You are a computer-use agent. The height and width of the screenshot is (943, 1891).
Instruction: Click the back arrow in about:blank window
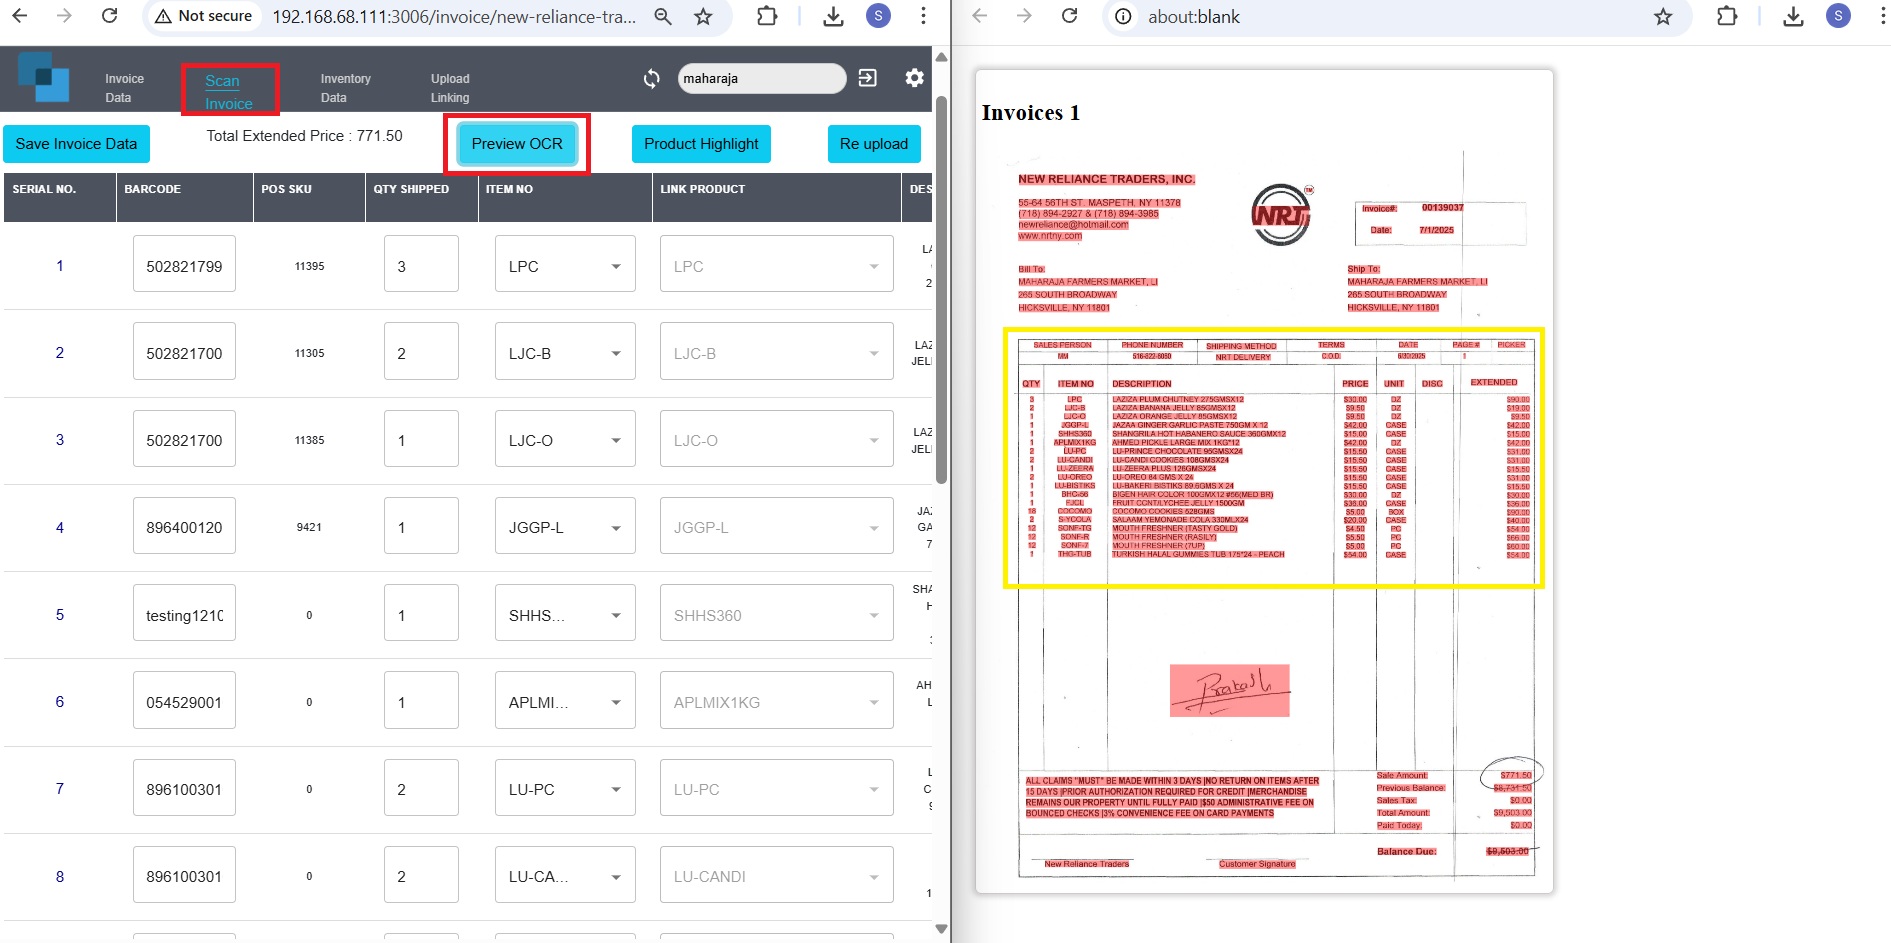(980, 16)
